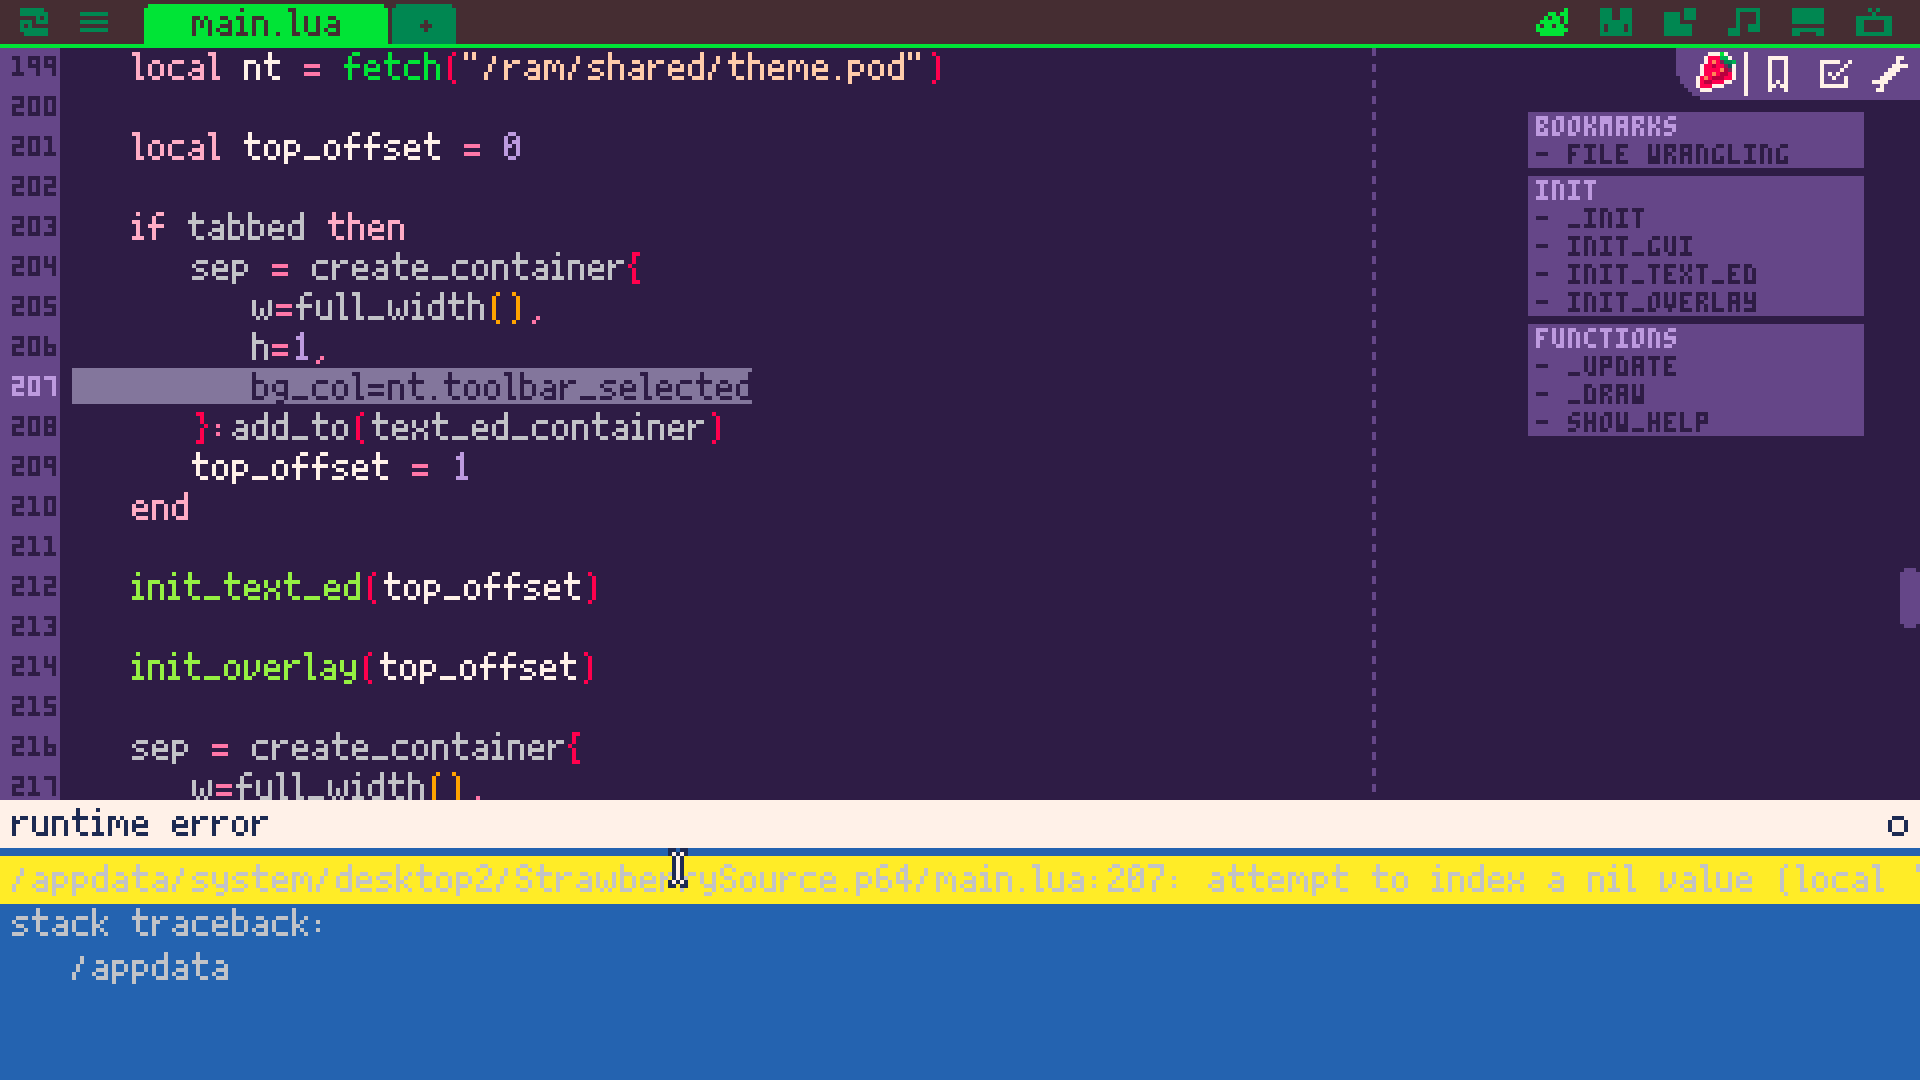
Task: Open the map editor workspace icon
Action: click(x=1679, y=22)
